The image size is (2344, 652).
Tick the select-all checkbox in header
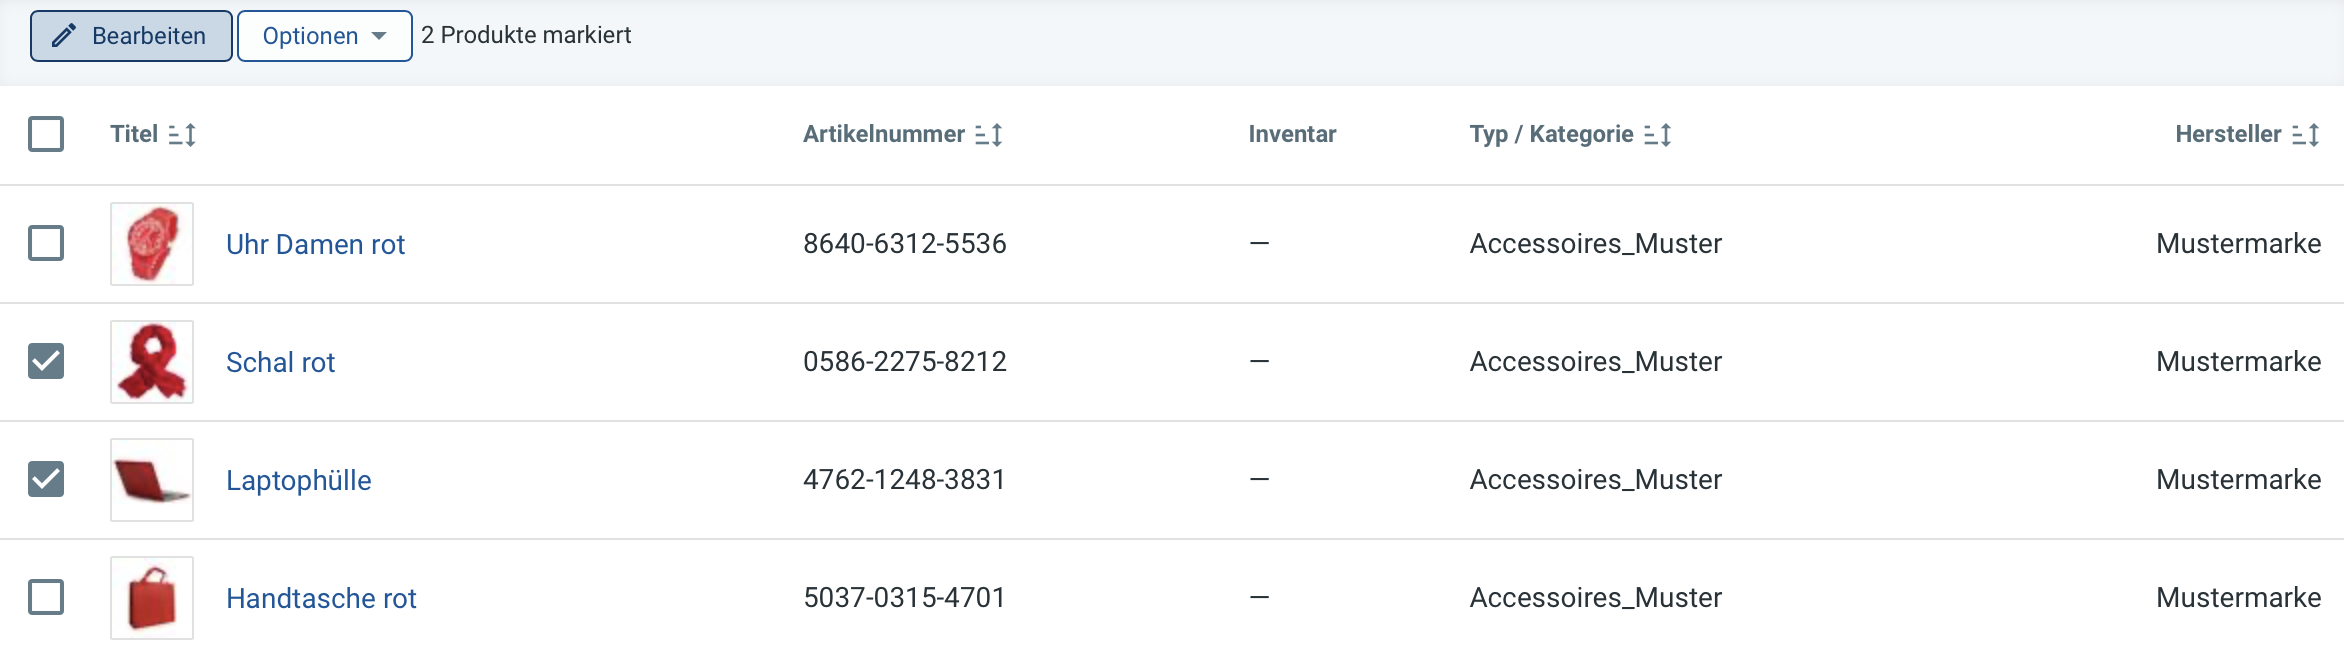tap(46, 134)
